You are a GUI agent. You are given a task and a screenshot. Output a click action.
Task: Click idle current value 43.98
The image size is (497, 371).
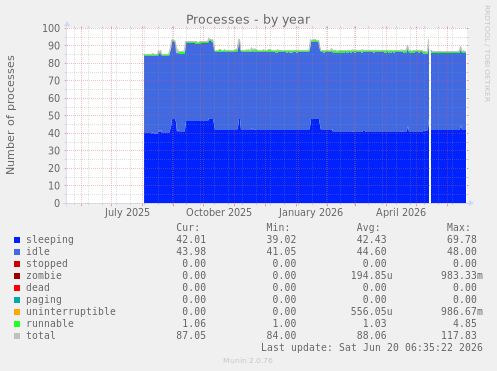click(x=191, y=252)
